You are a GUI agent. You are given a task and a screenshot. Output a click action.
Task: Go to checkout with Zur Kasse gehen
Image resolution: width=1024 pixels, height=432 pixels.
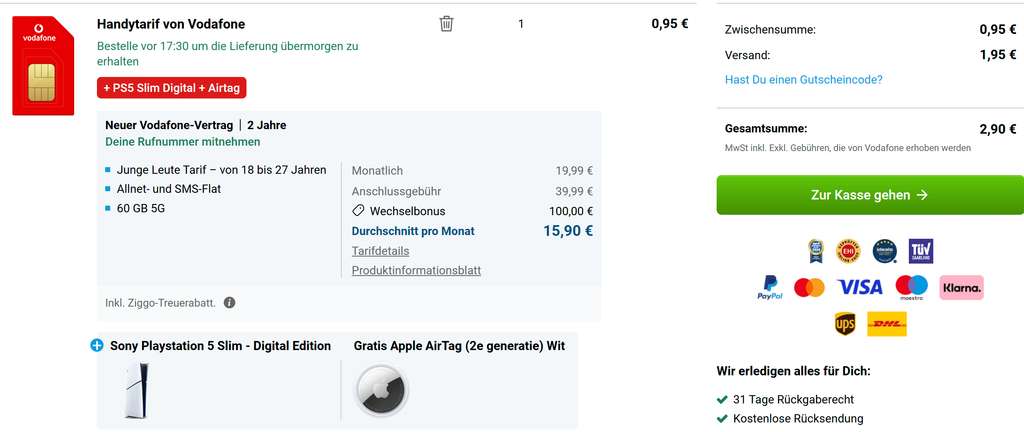(870, 194)
